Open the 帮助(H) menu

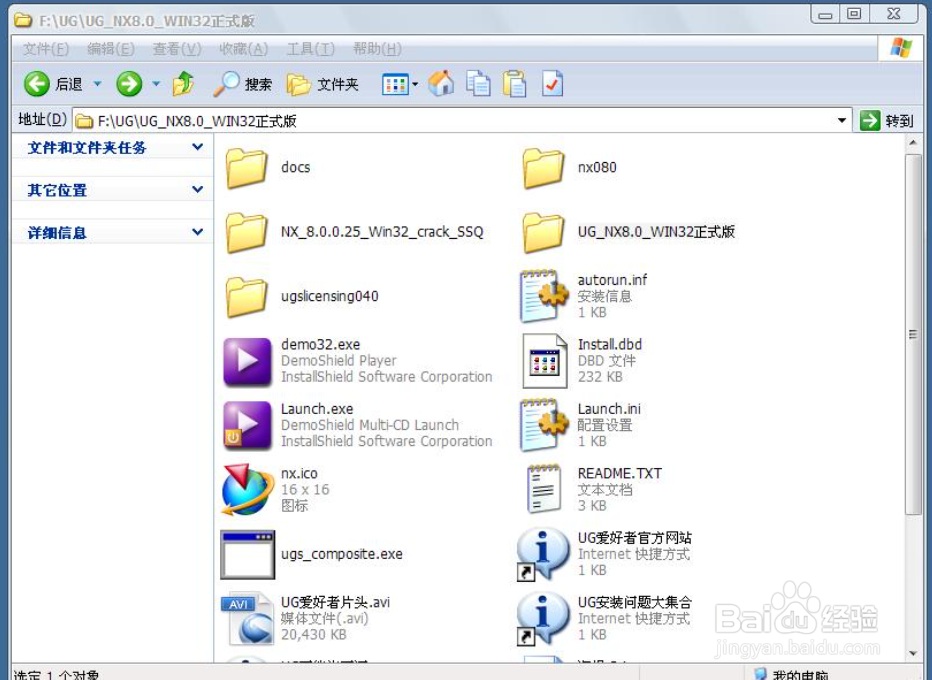[377, 49]
